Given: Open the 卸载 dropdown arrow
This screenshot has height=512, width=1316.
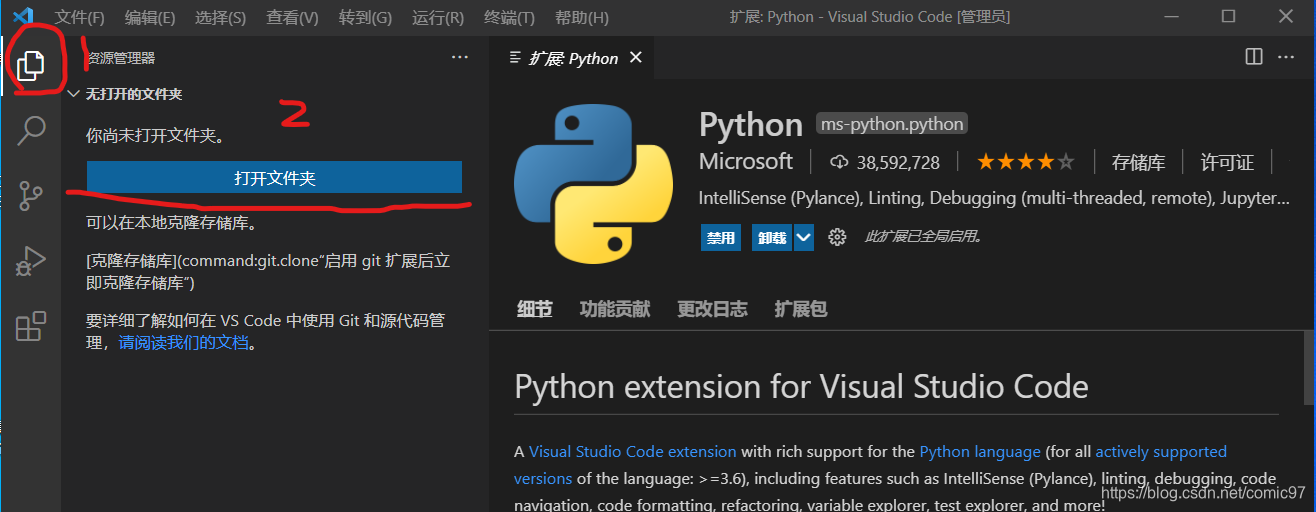Looking at the screenshot, I should [804, 237].
